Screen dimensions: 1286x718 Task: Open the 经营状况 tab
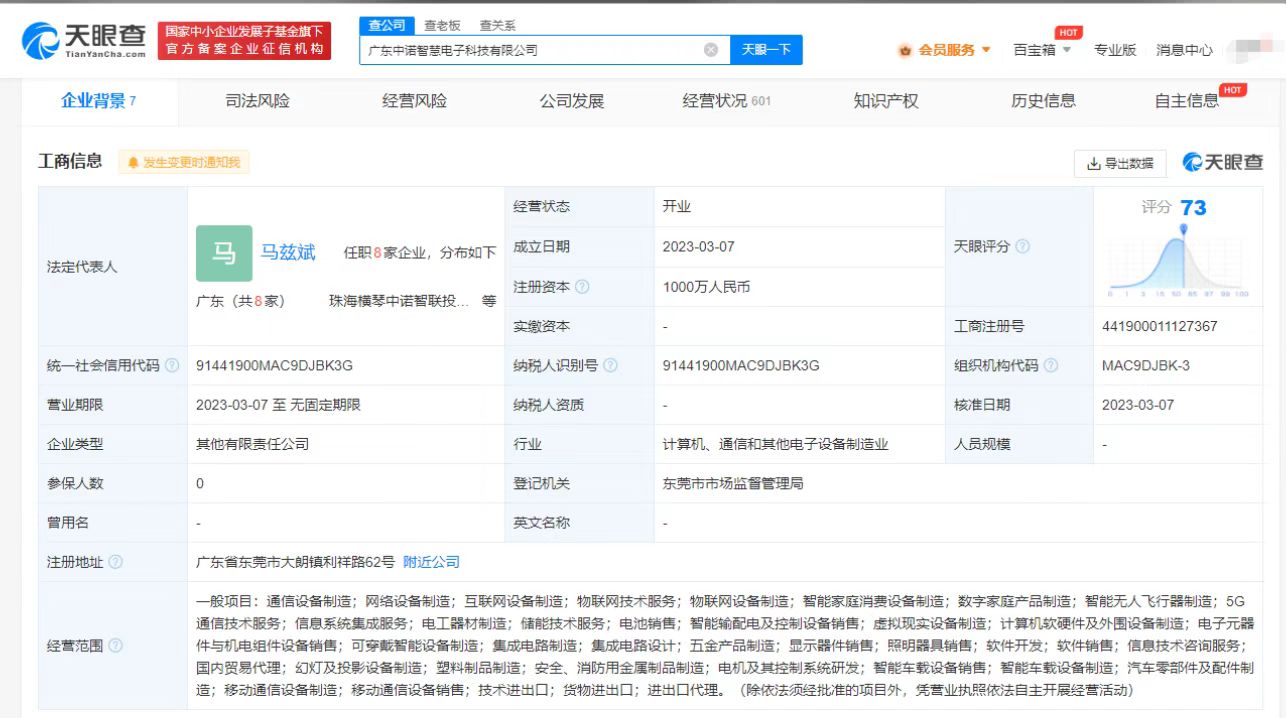point(727,101)
